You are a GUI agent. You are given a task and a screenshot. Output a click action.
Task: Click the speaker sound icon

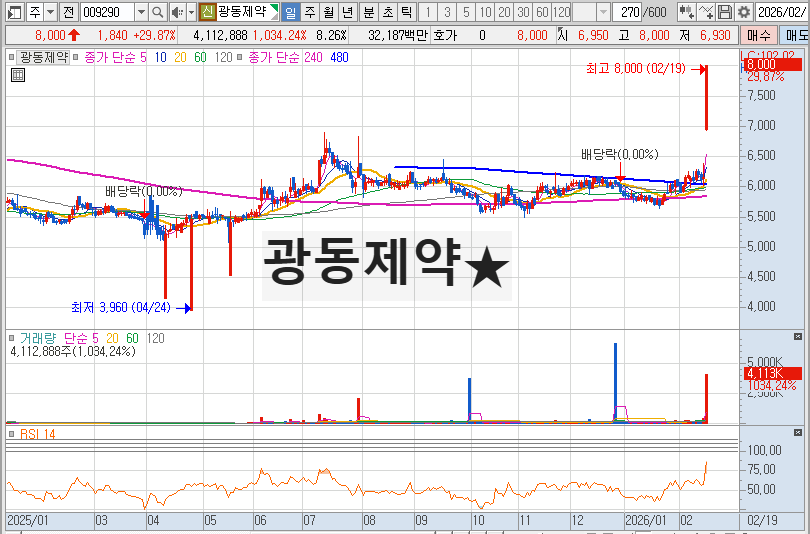(x=177, y=12)
